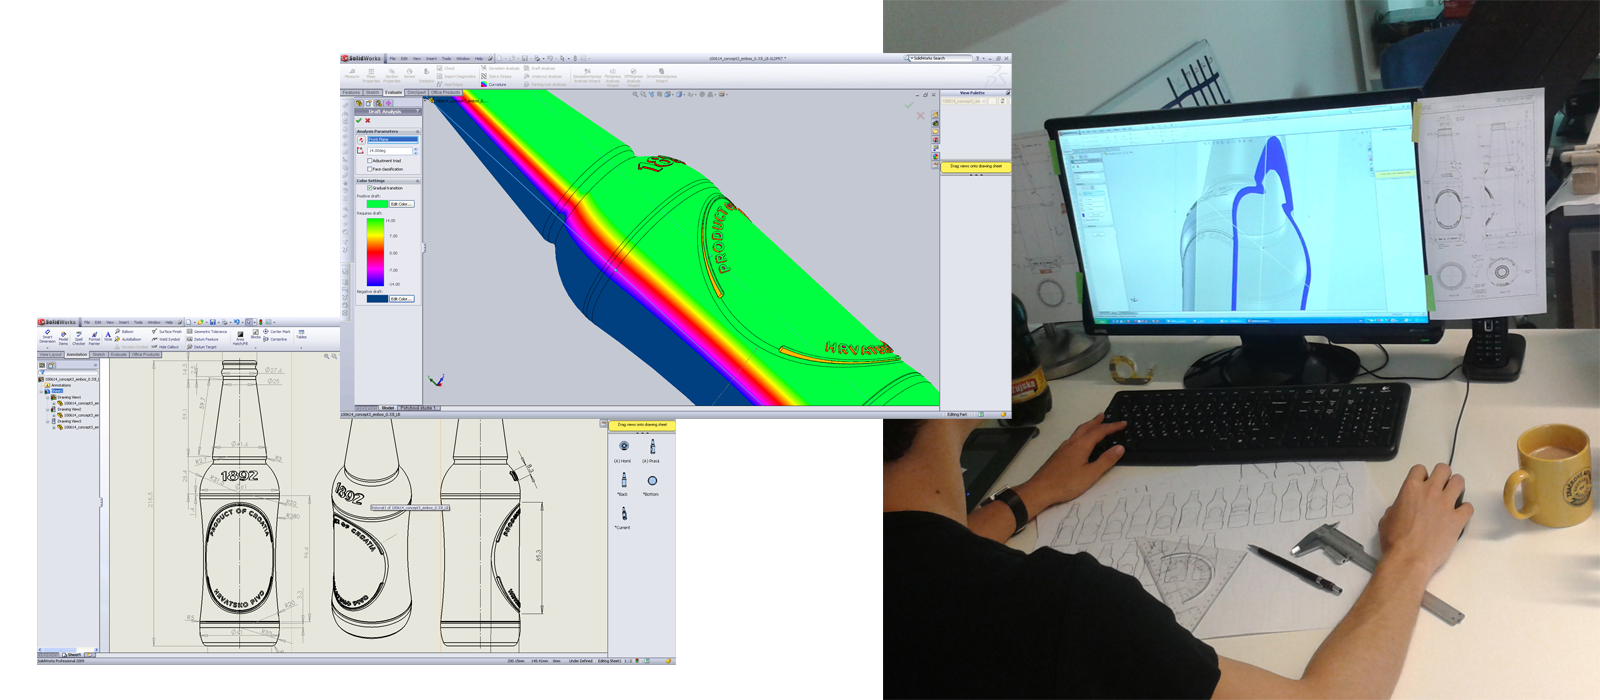
Task: Switch to the Annotation tab
Action: 76,354
